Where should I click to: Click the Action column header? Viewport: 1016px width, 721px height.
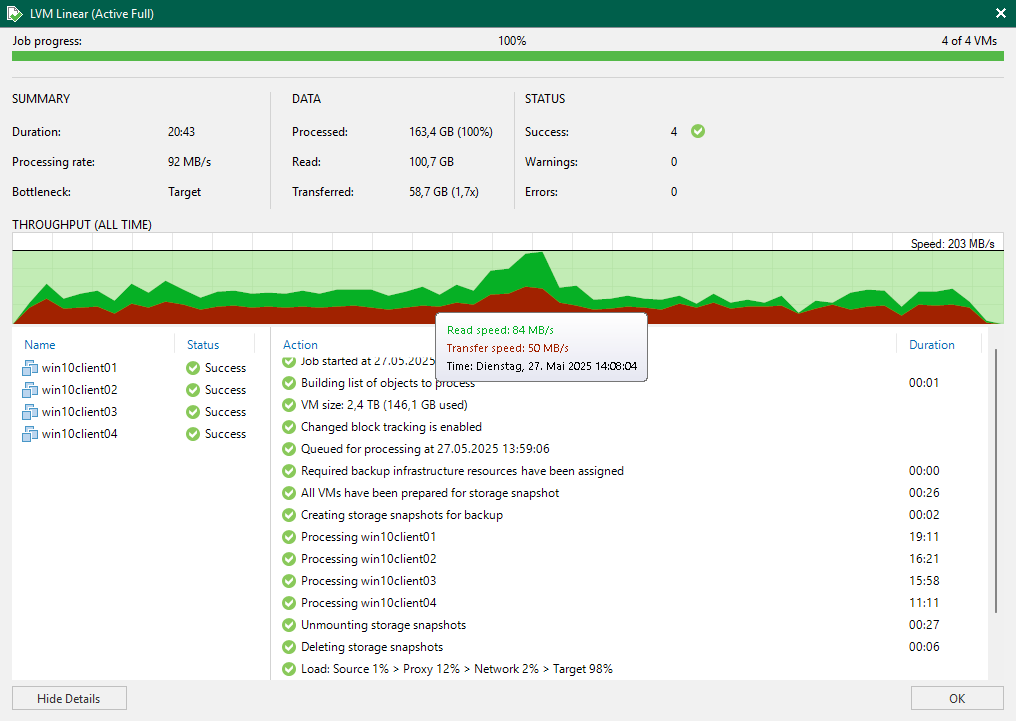coord(300,345)
